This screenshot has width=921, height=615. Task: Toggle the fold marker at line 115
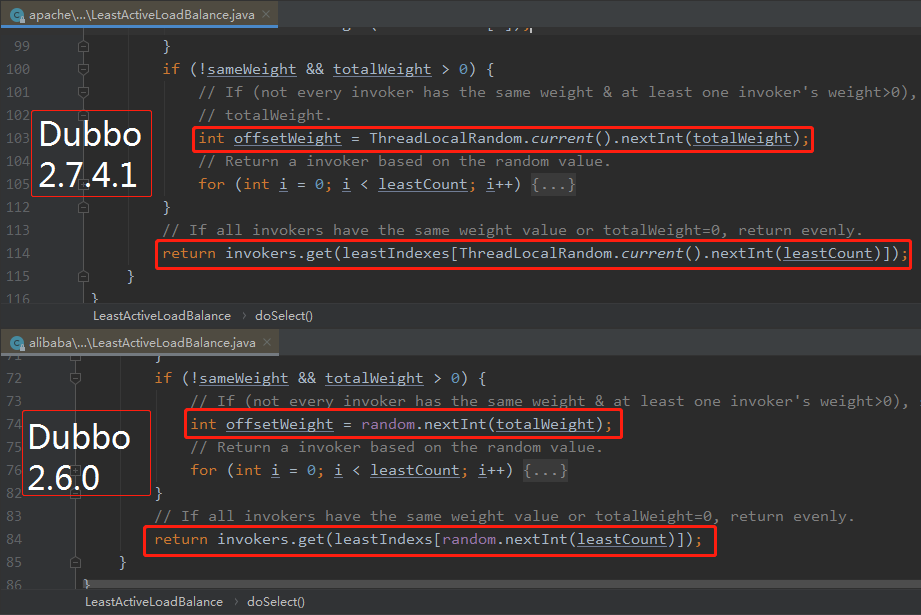[x=83, y=277]
